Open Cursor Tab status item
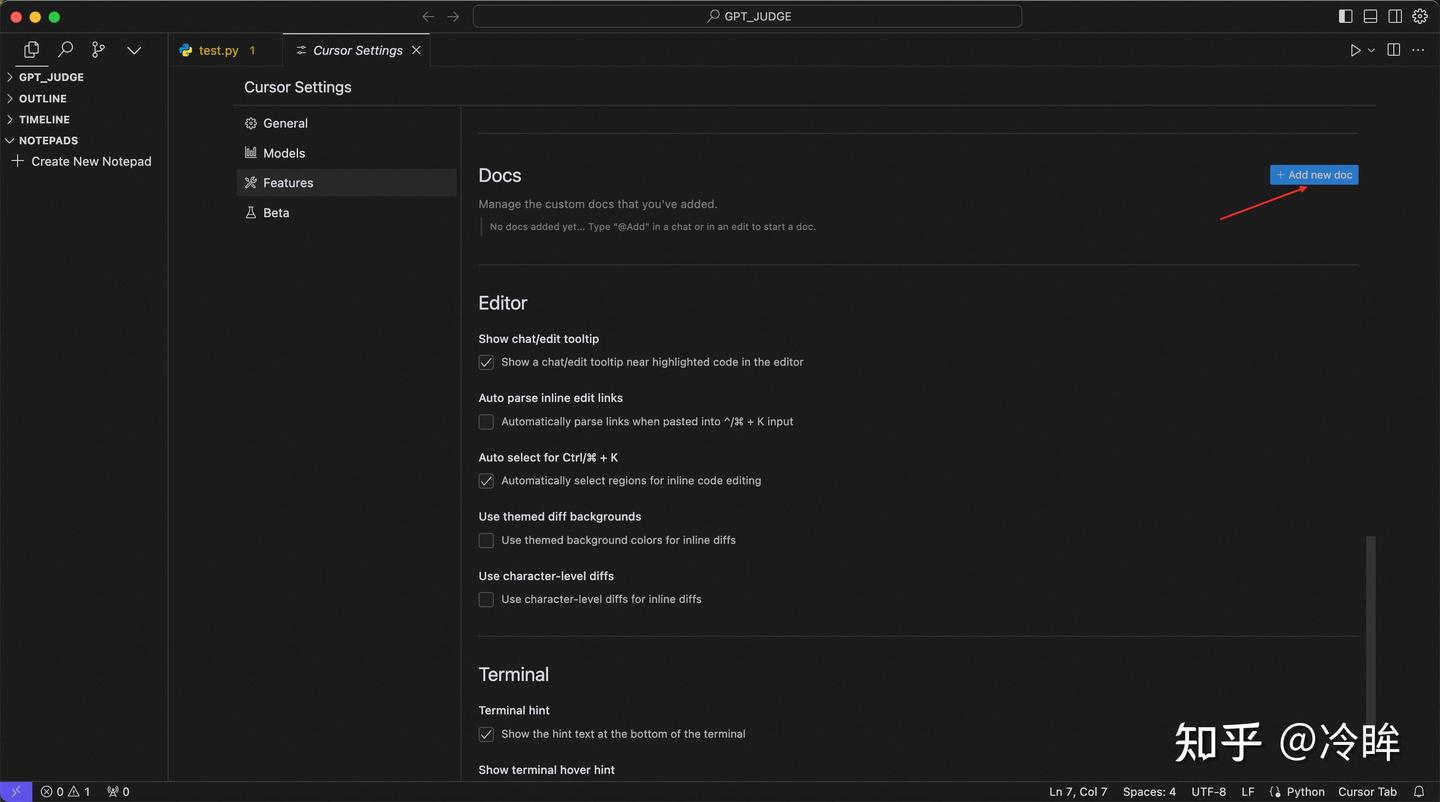Screen dimensions: 1440x802 [x=1367, y=791]
